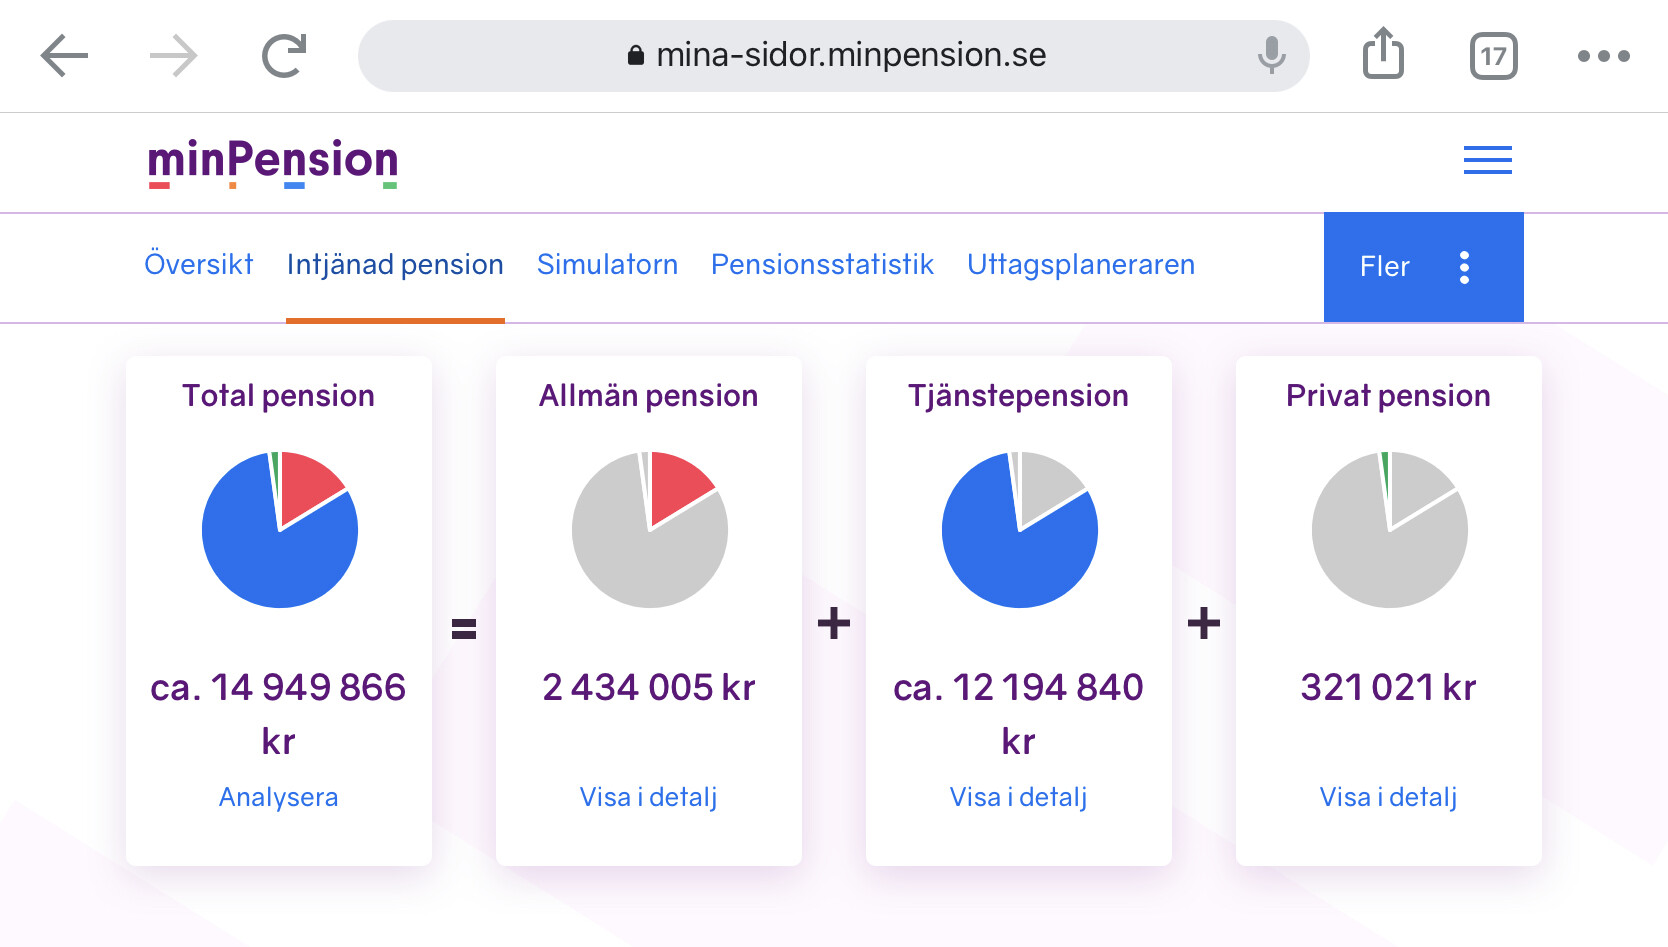Tap the browser forward arrow
The height and width of the screenshot is (947, 1668).
pyautogui.click(x=173, y=56)
